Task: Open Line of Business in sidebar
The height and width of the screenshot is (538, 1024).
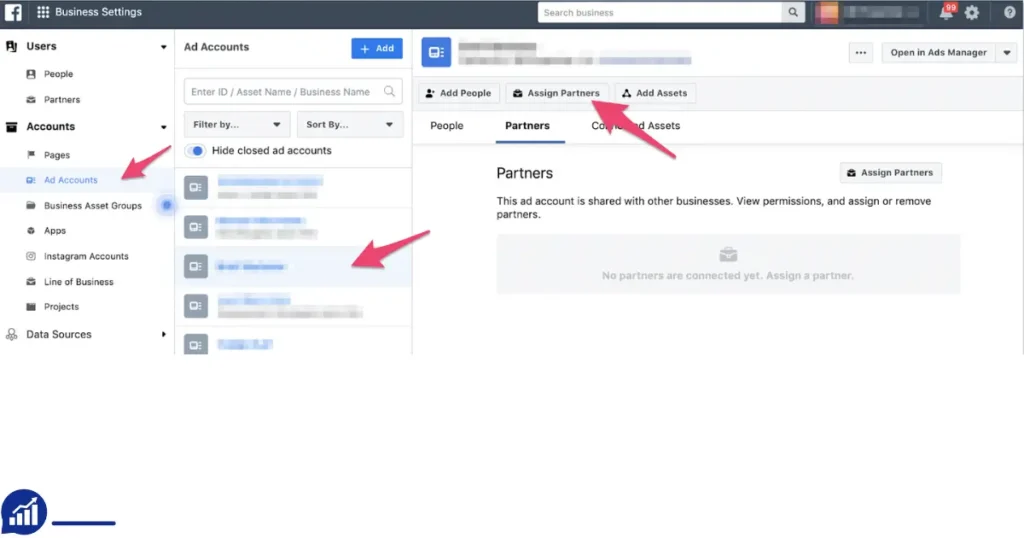Action: tap(78, 282)
